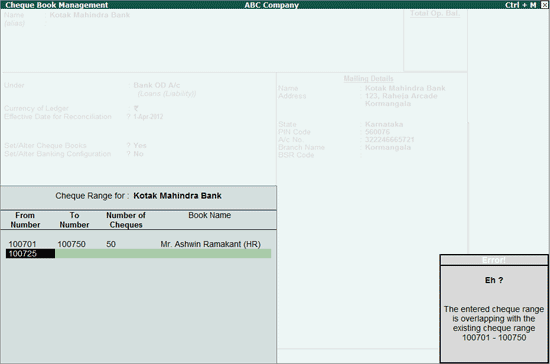
Task: Close the Cheque Book Management window
Action: [x=544, y=5]
